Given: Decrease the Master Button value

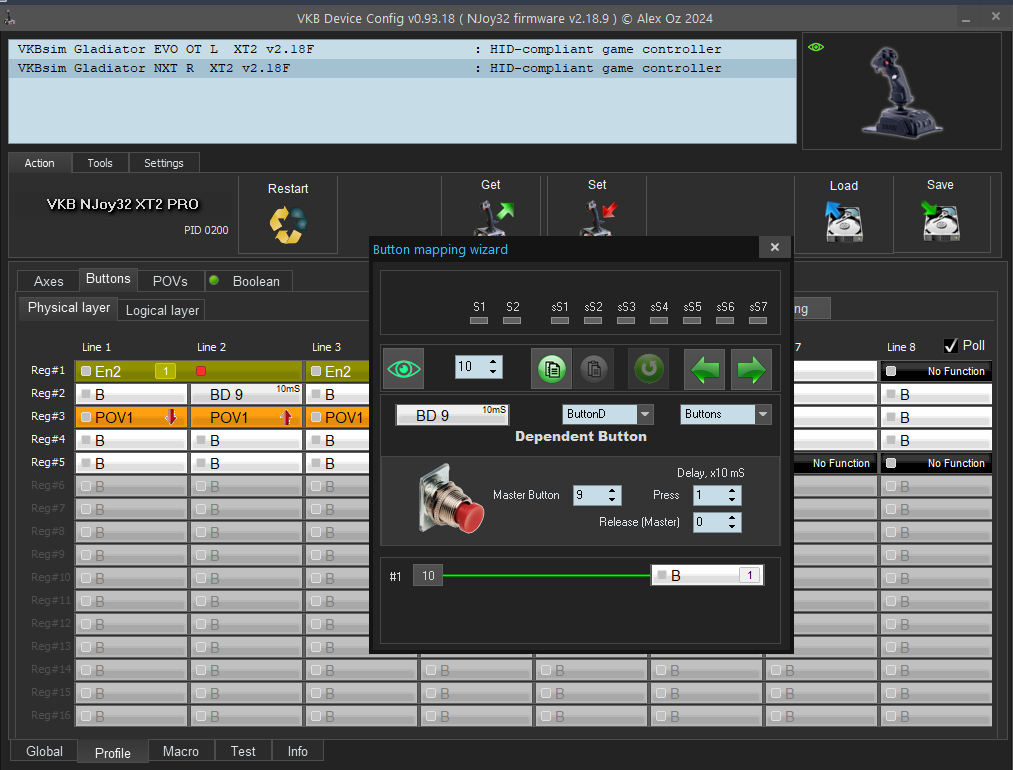Looking at the screenshot, I should 612,501.
